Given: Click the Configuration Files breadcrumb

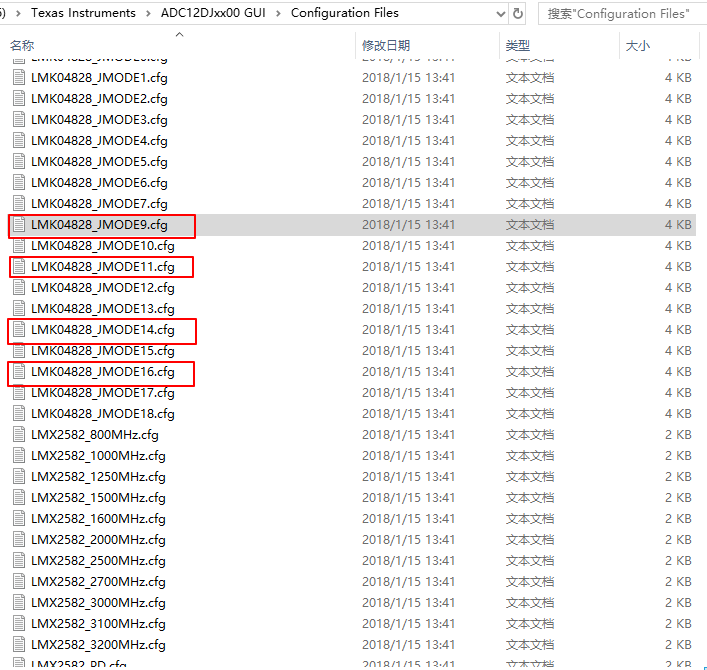Looking at the screenshot, I should (x=345, y=13).
